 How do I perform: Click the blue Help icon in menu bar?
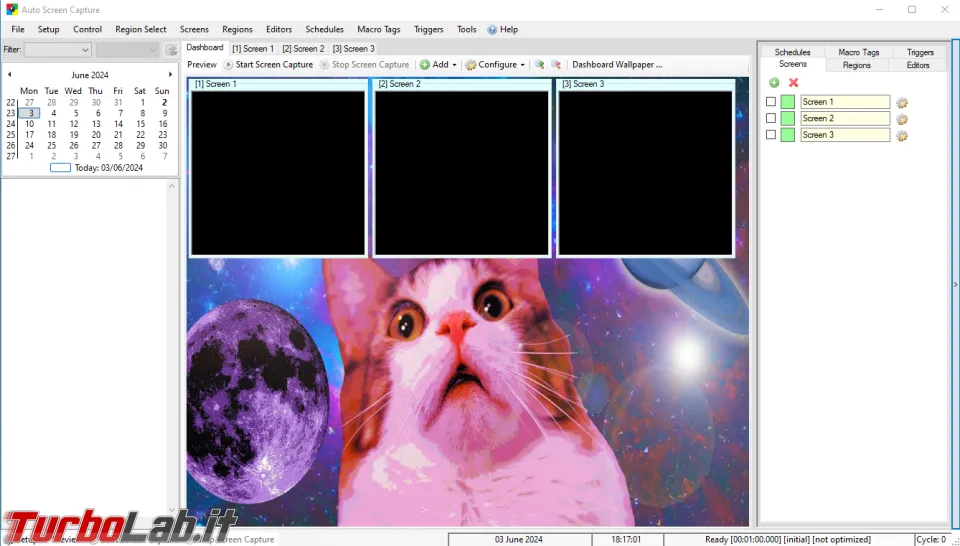pos(492,29)
